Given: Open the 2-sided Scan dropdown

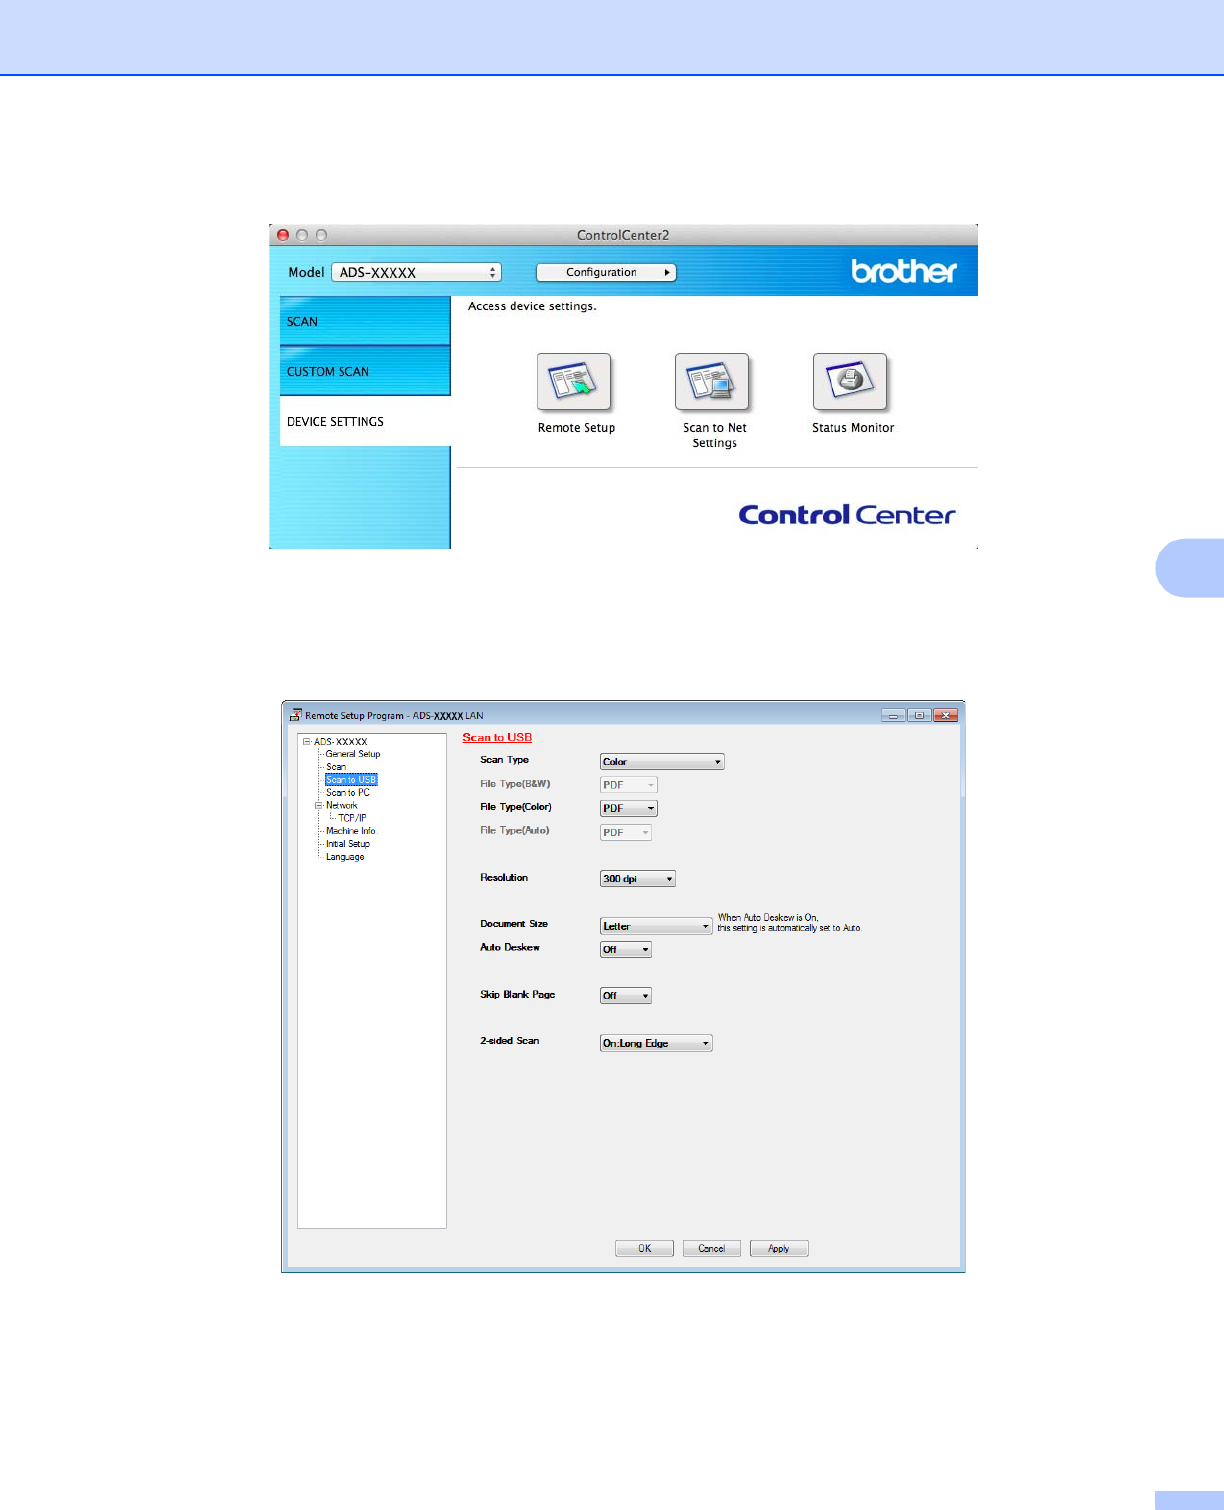Looking at the screenshot, I should (x=656, y=1043).
